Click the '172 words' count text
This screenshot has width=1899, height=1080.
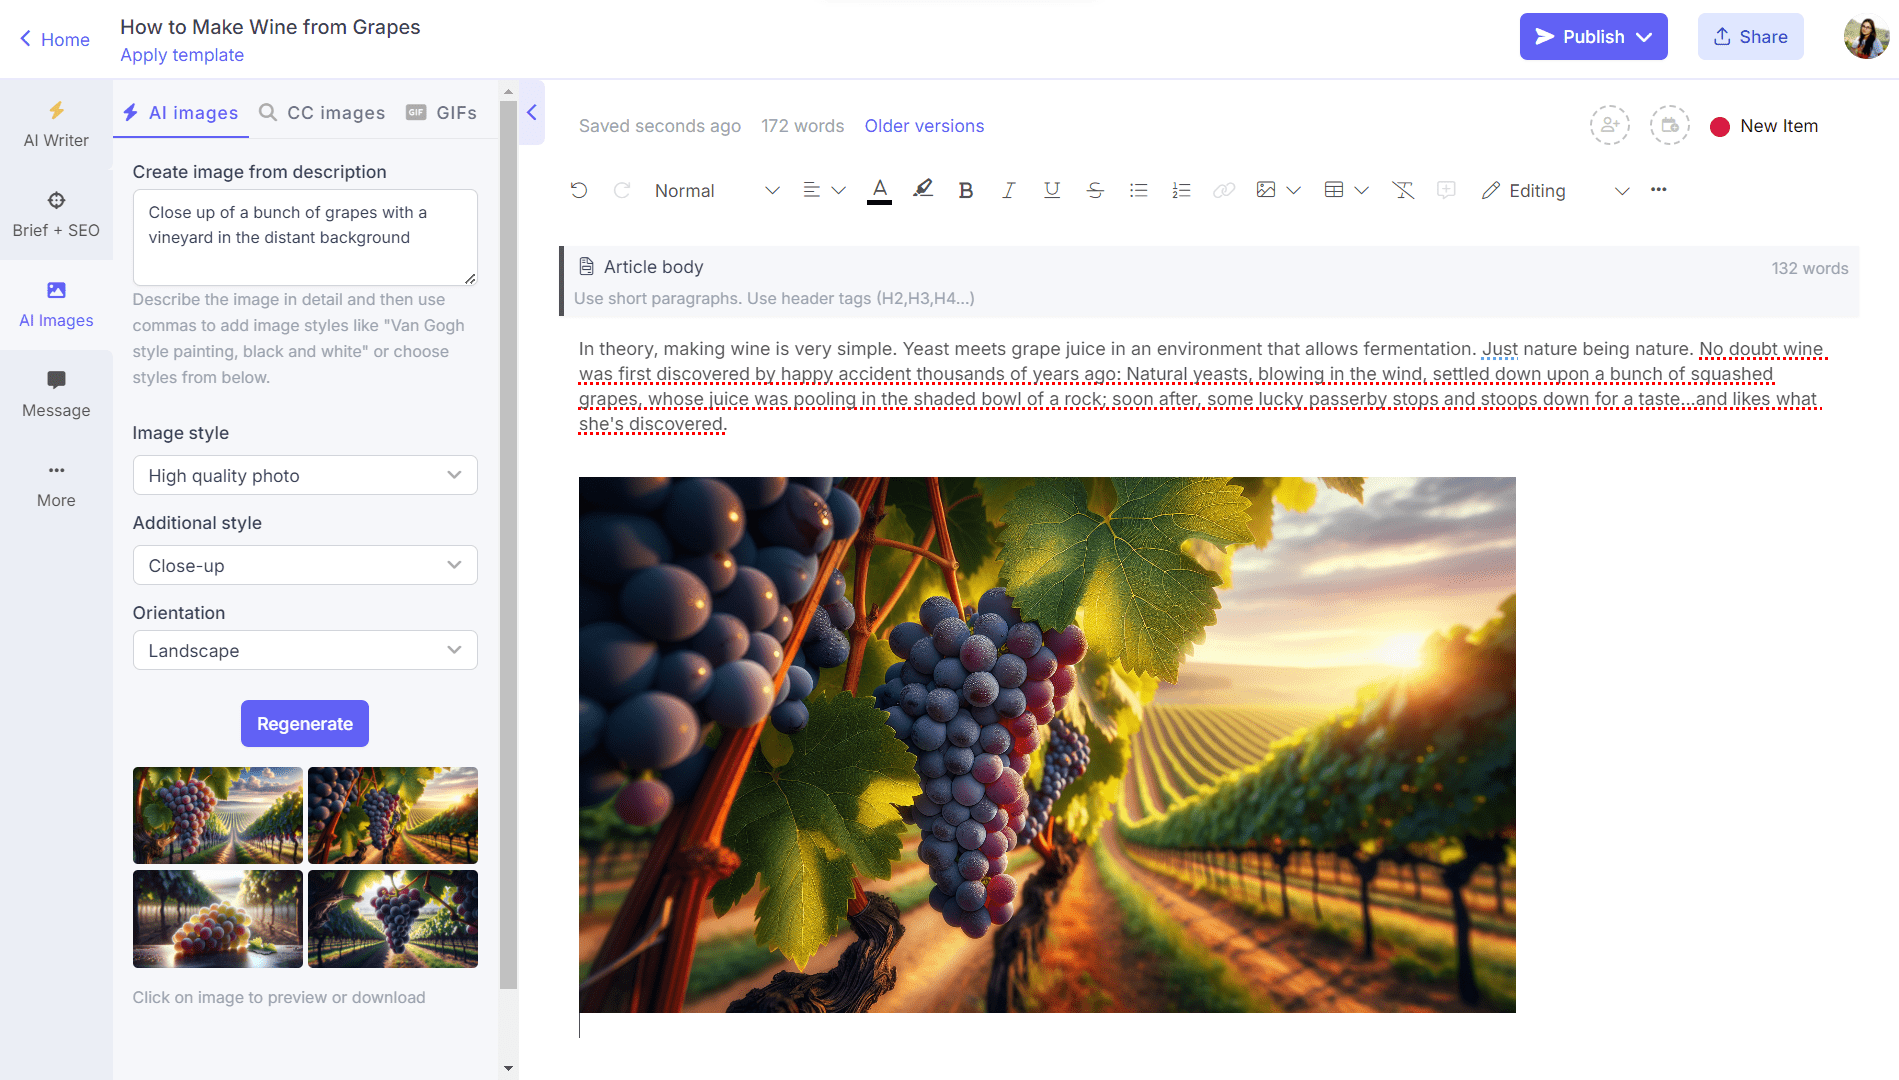802,126
